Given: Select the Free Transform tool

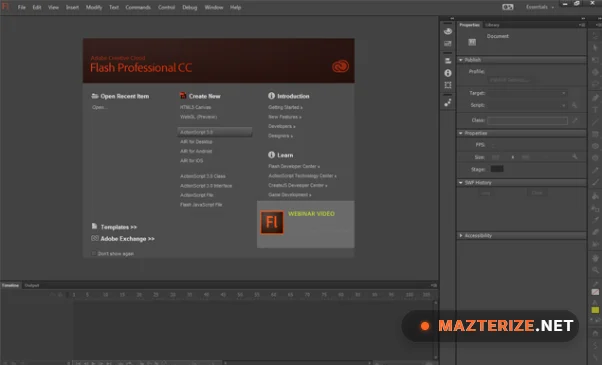Looking at the screenshot, I should coord(595,60).
